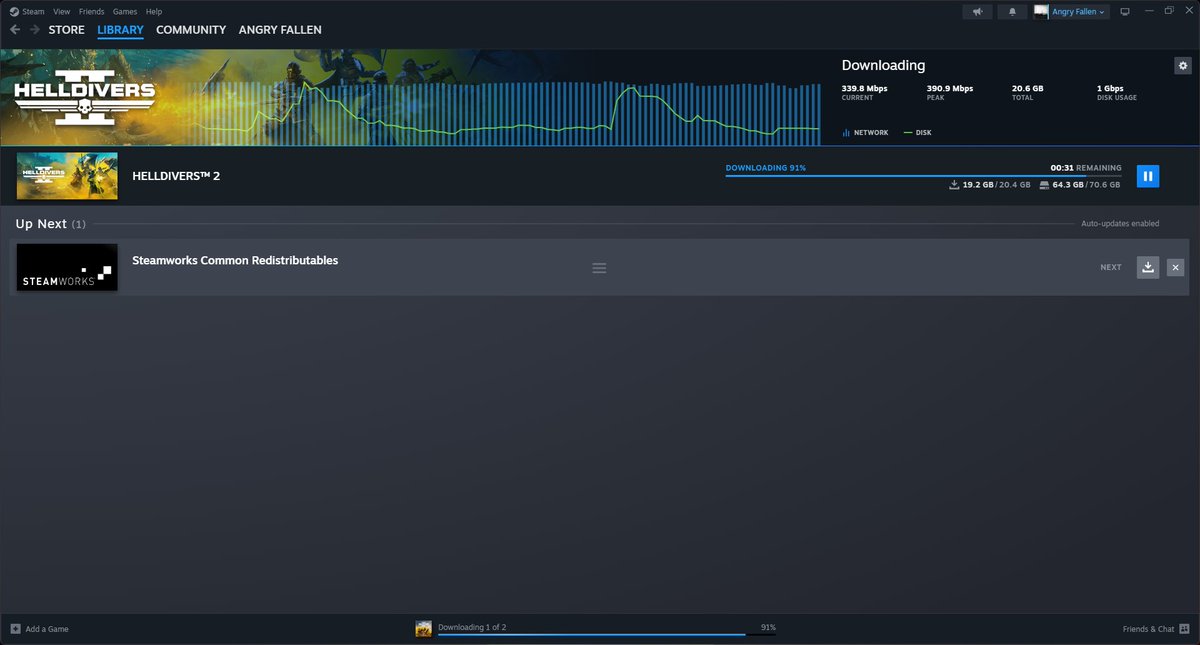Click the Steamworks logo thumbnail
Screen dimensions: 1200x645
point(67,268)
